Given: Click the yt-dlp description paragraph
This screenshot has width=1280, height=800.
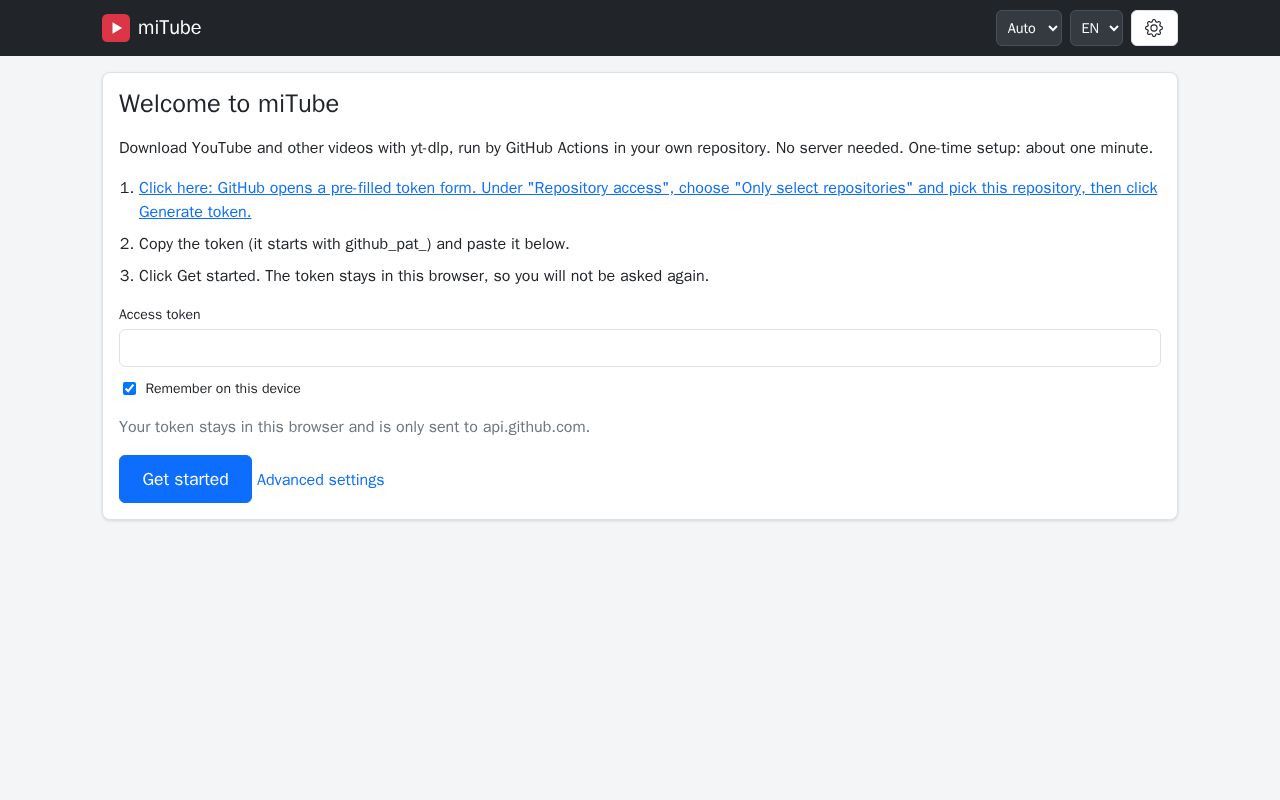Looking at the screenshot, I should click(636, 148).
